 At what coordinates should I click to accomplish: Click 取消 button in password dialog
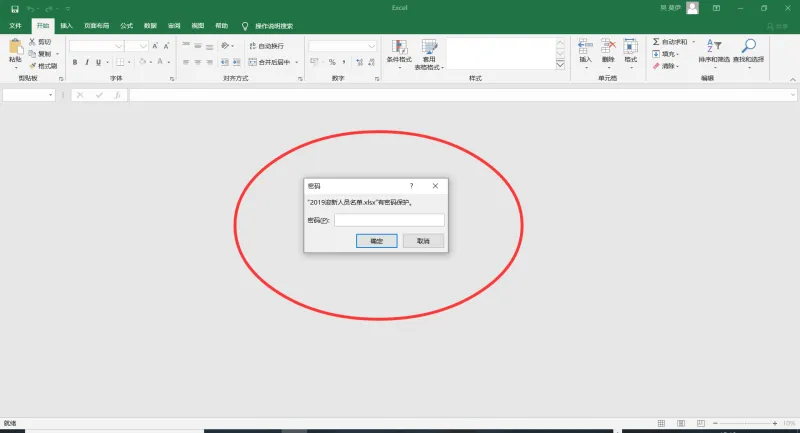[x=423, y=241]
